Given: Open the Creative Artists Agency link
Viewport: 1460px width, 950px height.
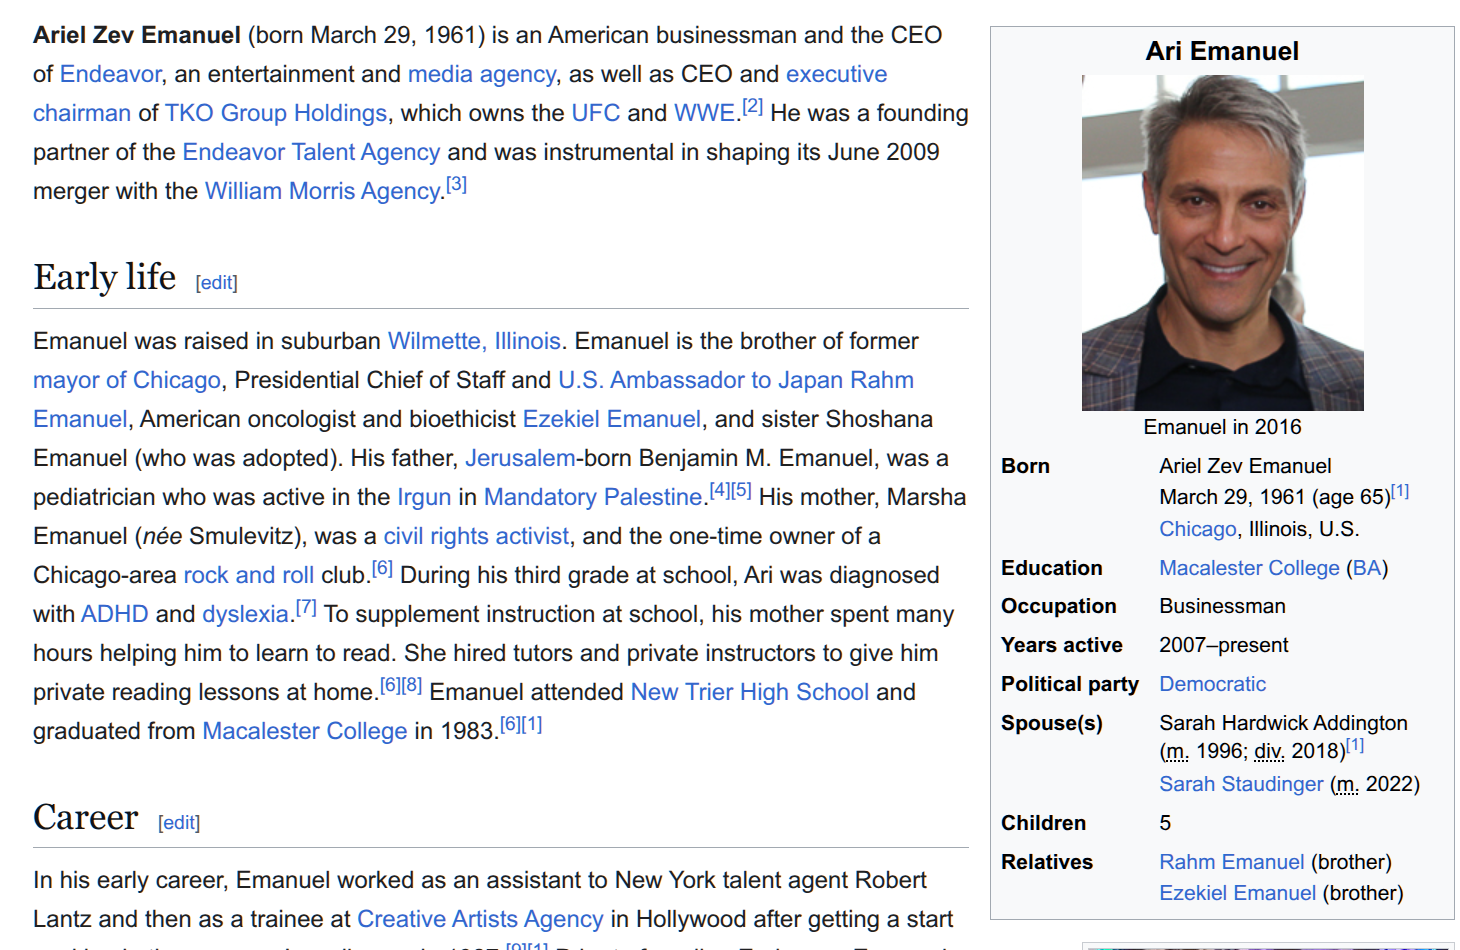Looking at the screenshot, I should (x=480, y=919).
